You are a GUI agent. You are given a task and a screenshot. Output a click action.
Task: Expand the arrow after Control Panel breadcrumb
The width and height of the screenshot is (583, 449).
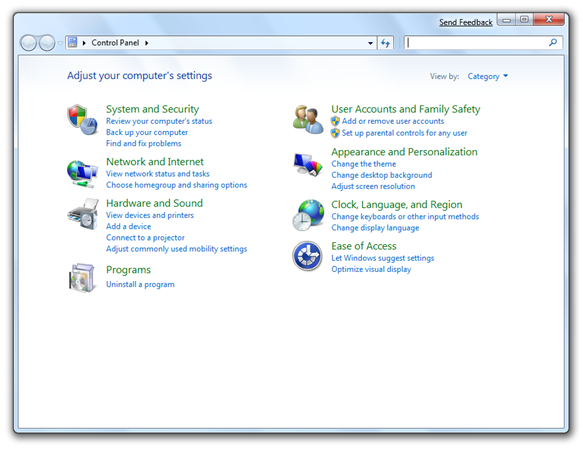(x=147, y=43)
